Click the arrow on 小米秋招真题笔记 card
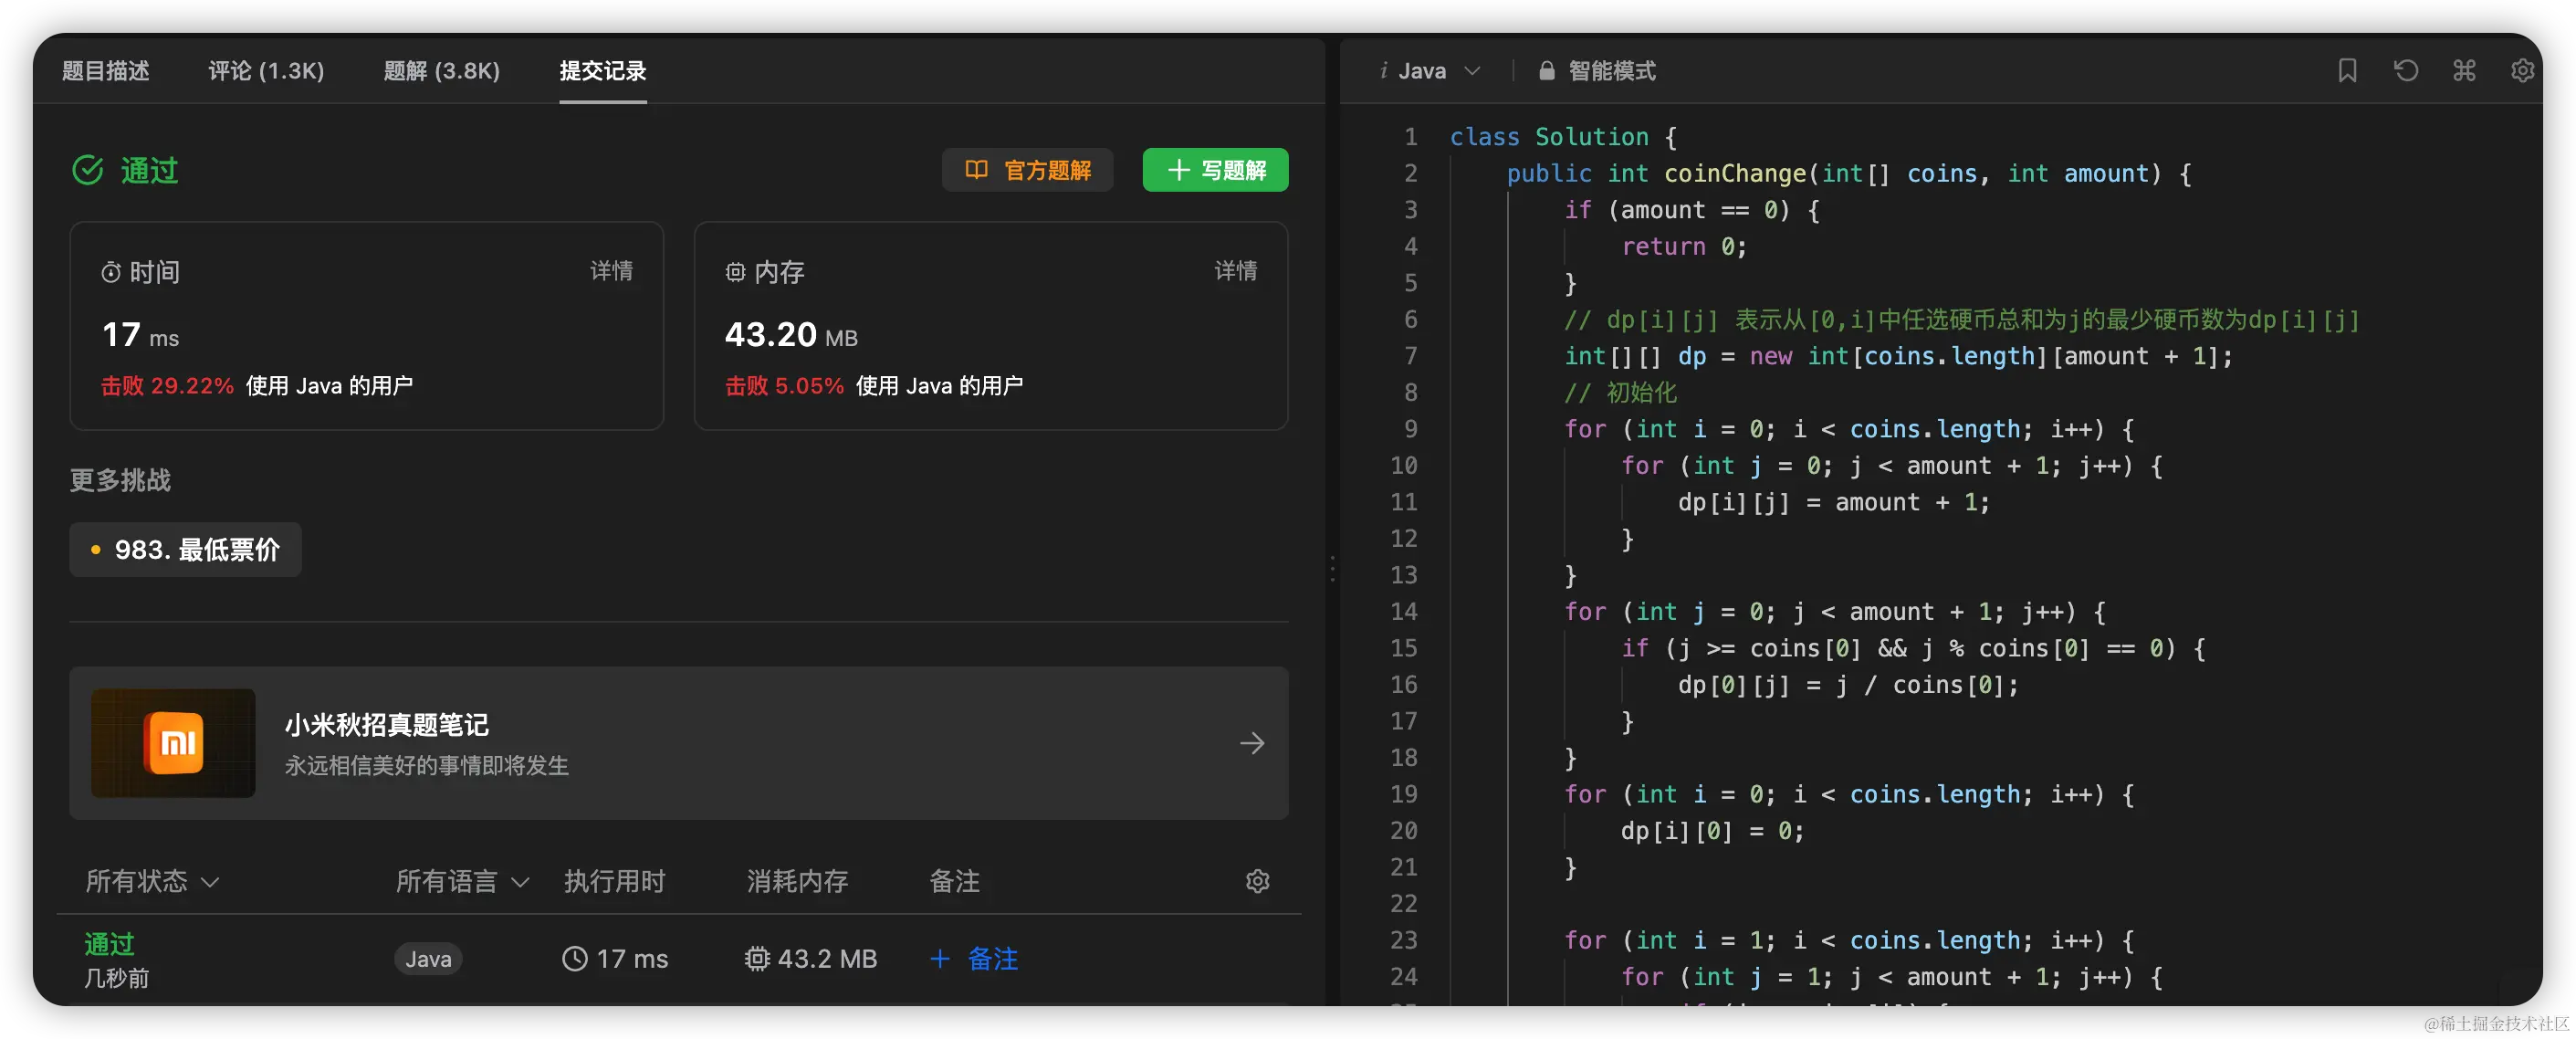 pyautogui.click(x=1251, y=743)
